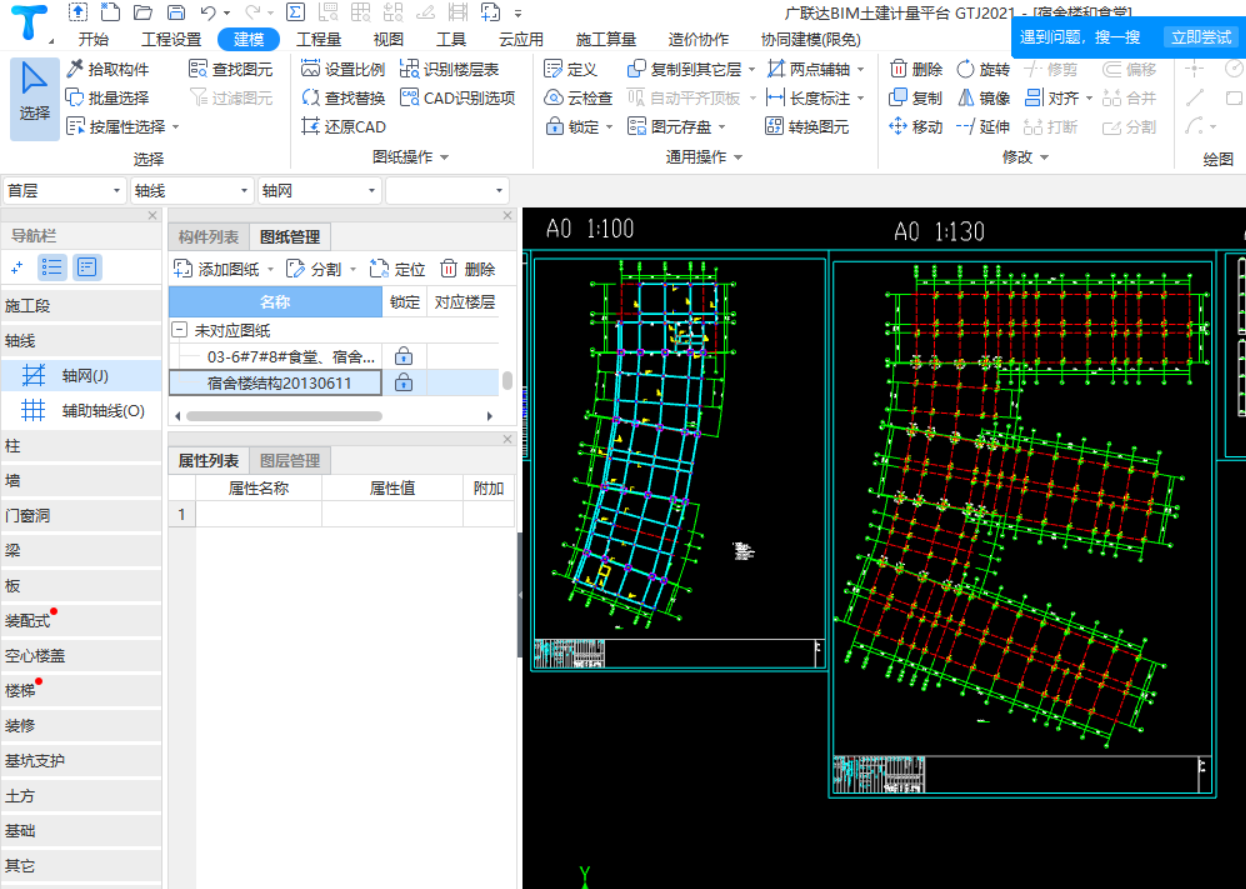
Task: Click the sigma summary calculation icon
Action: click(295, 12)
